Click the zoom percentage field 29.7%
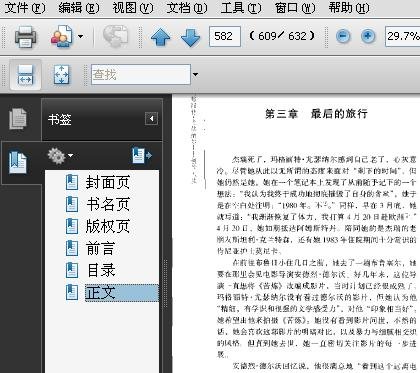Screen dimensions: 420x373 (x=402, y=36)
